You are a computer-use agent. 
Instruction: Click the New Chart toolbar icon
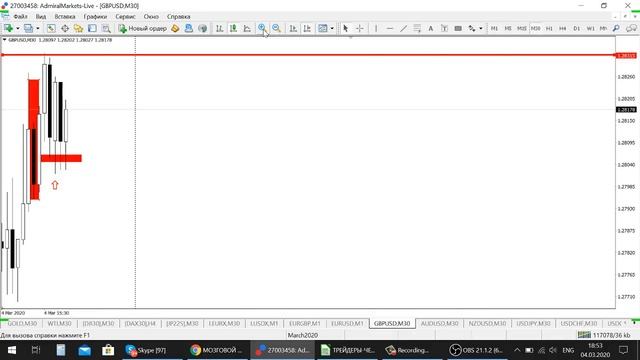point(8,28)
